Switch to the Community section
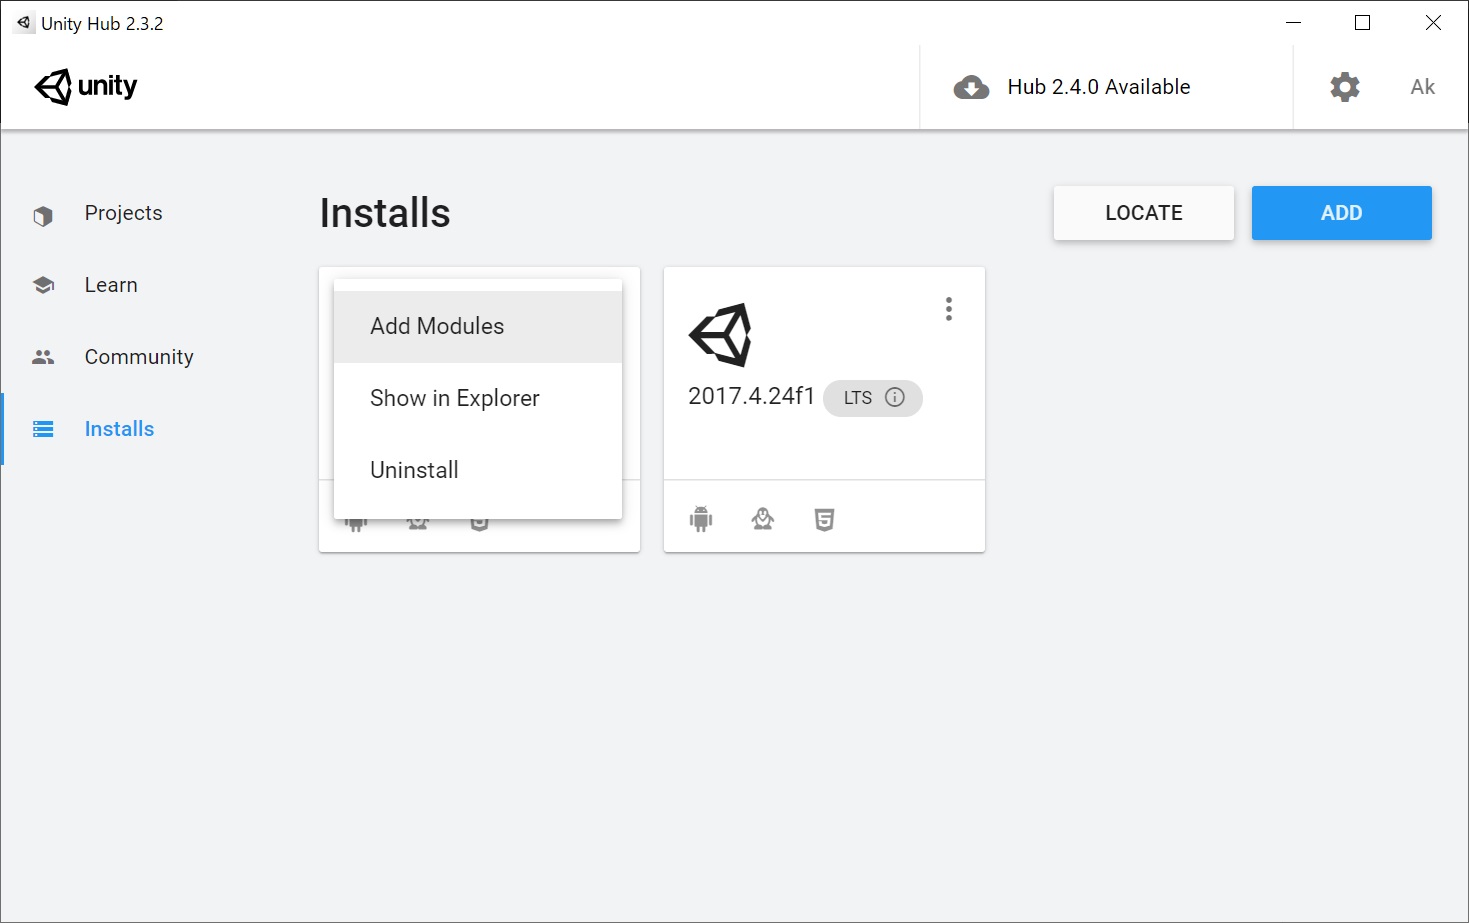The height and width of the screenshot is (923, 1469). (x=139, y=357)
